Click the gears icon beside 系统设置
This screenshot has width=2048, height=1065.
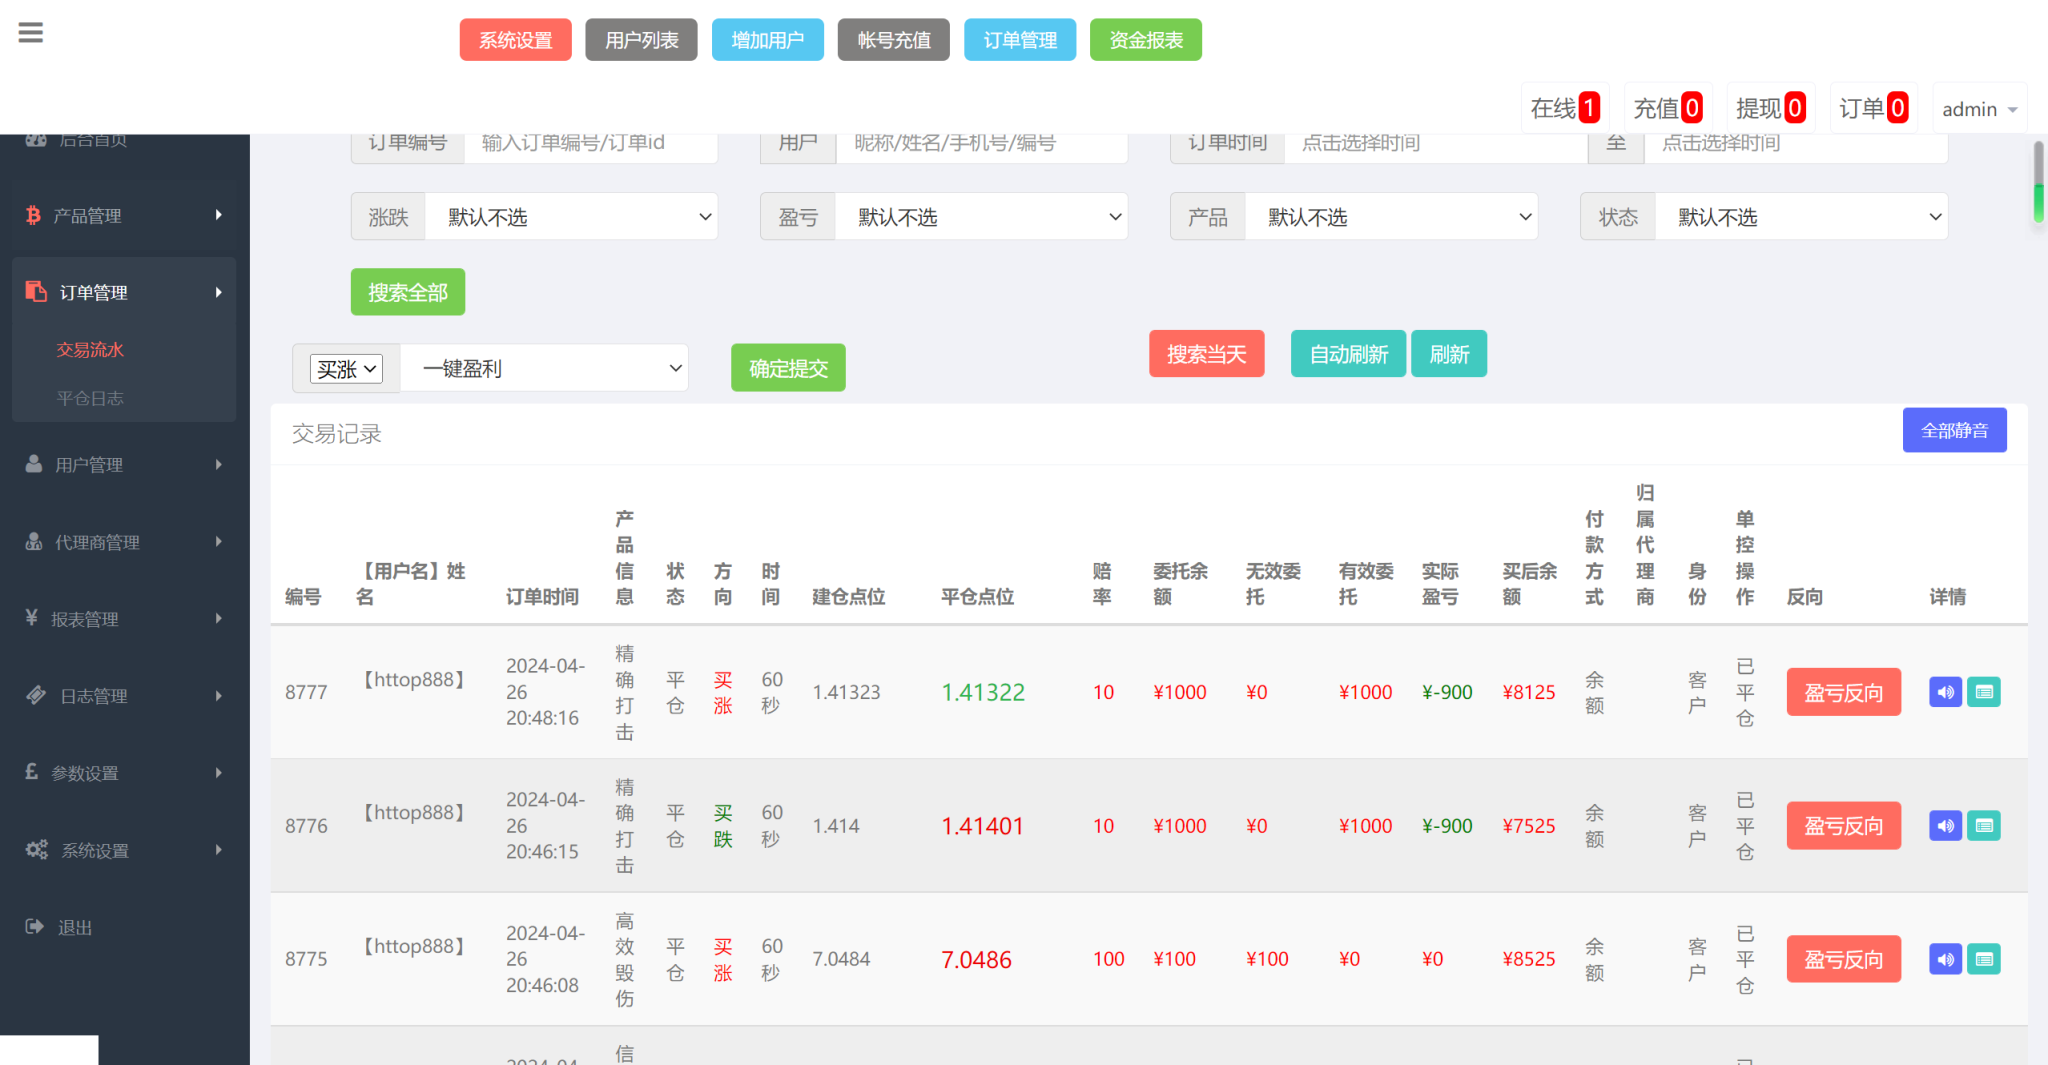[37, 850]
